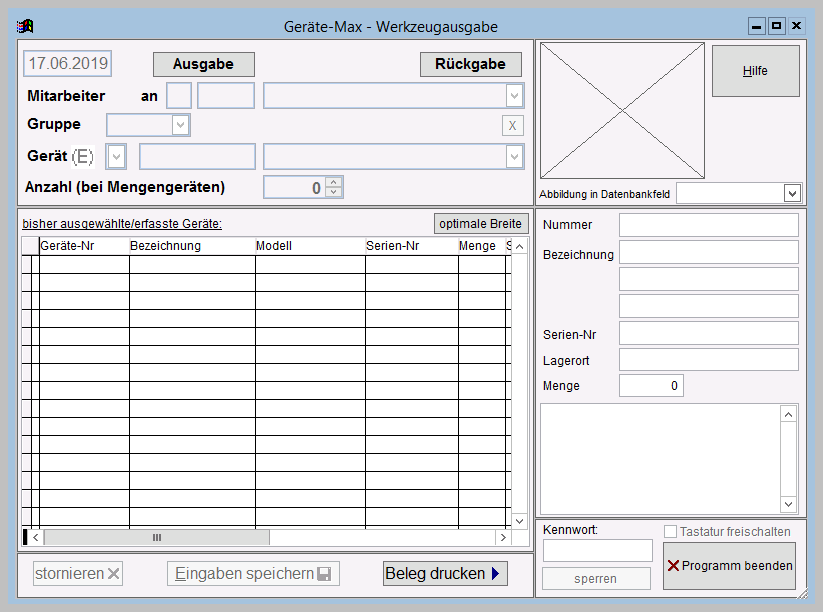Image resolution: width=823 pixels, height=612 pixels.
Task: Expand the Gerät description dropdown
Action: click(514, 157)
